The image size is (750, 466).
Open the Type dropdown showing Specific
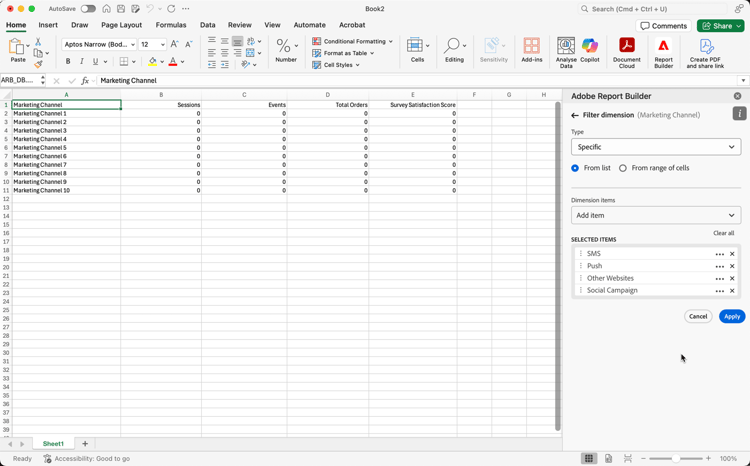point(656,147)
